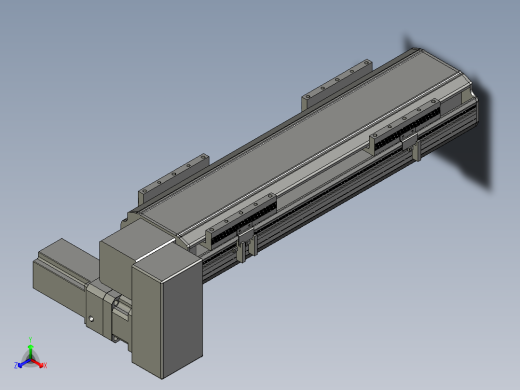
Task: Select the far rear mounting bracket with holes
Action: (337, 85)
